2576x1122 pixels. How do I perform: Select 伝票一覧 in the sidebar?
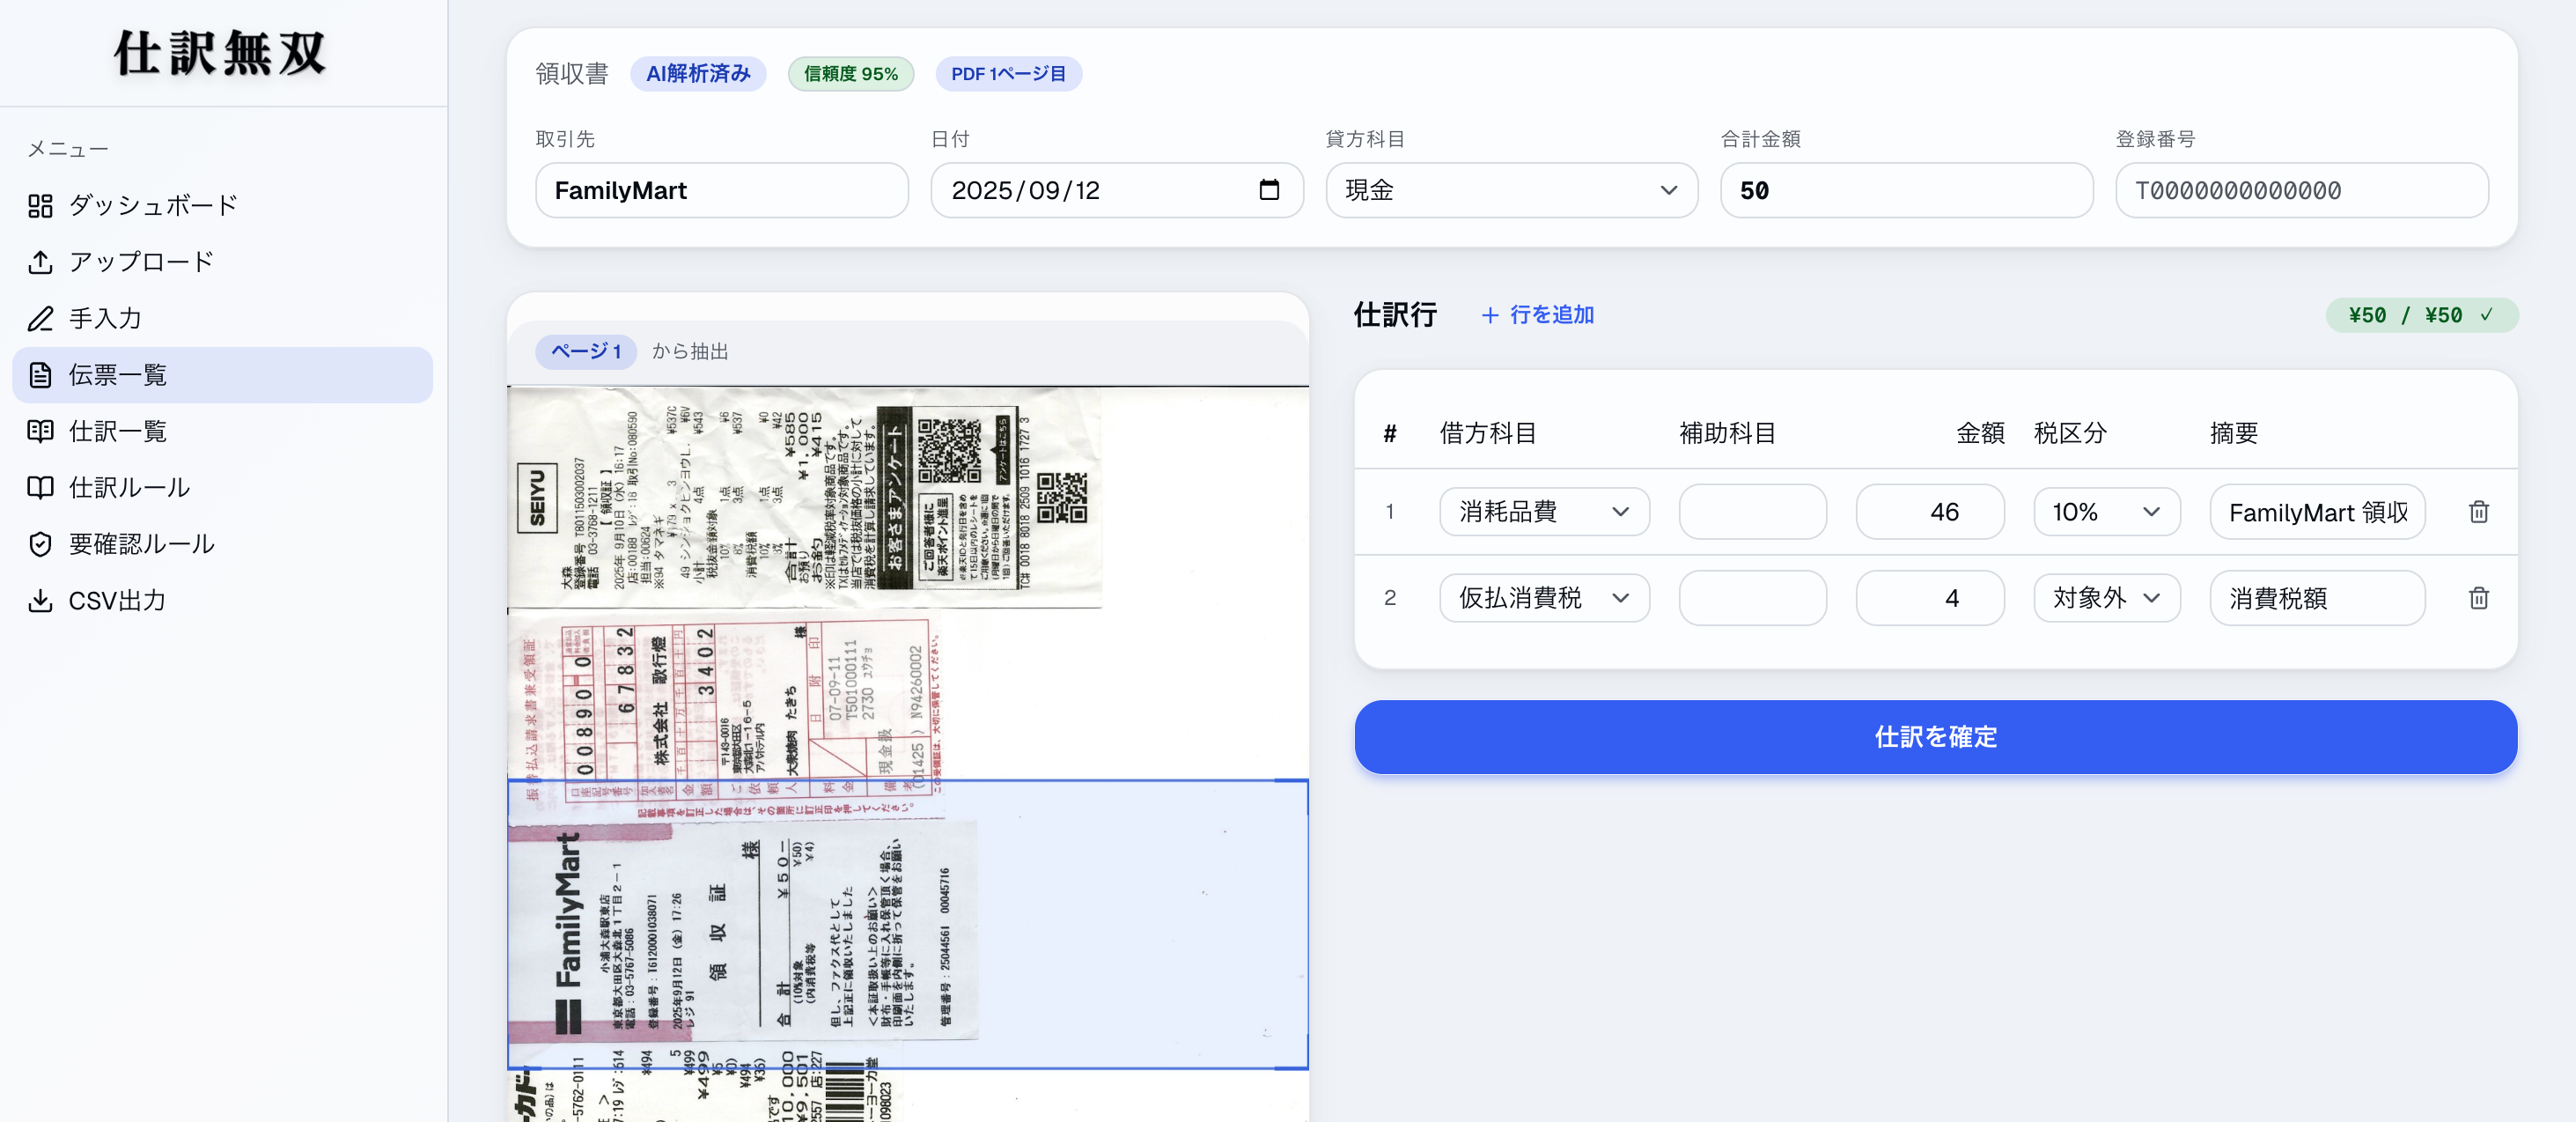222,375
